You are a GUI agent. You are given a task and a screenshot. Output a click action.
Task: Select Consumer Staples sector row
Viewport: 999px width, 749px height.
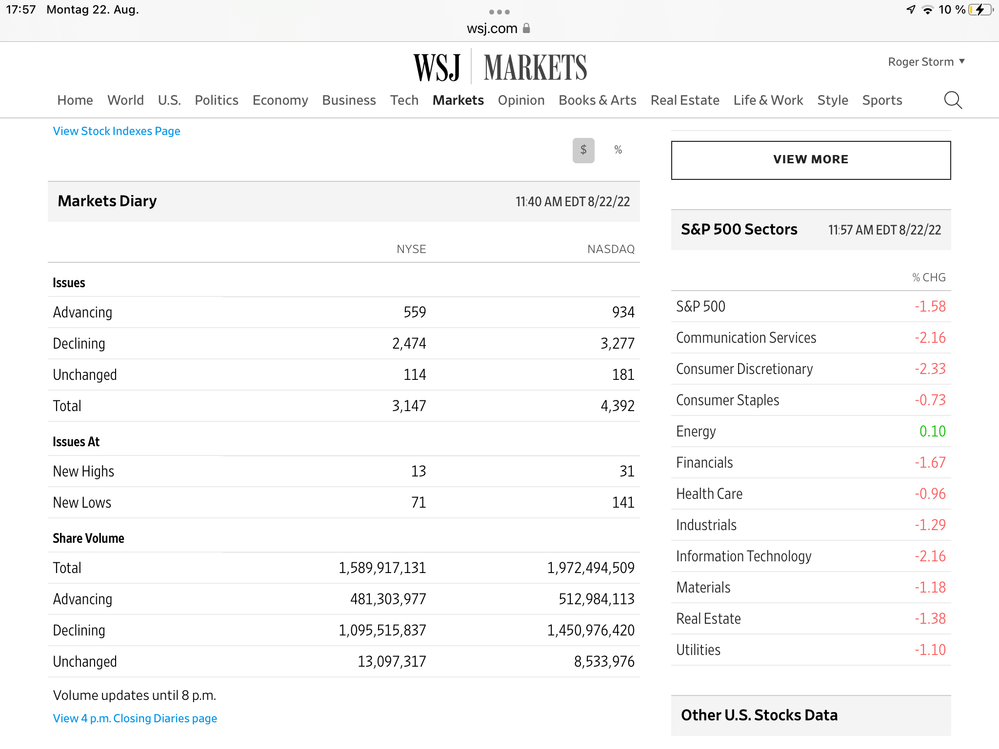pos(810,400)
